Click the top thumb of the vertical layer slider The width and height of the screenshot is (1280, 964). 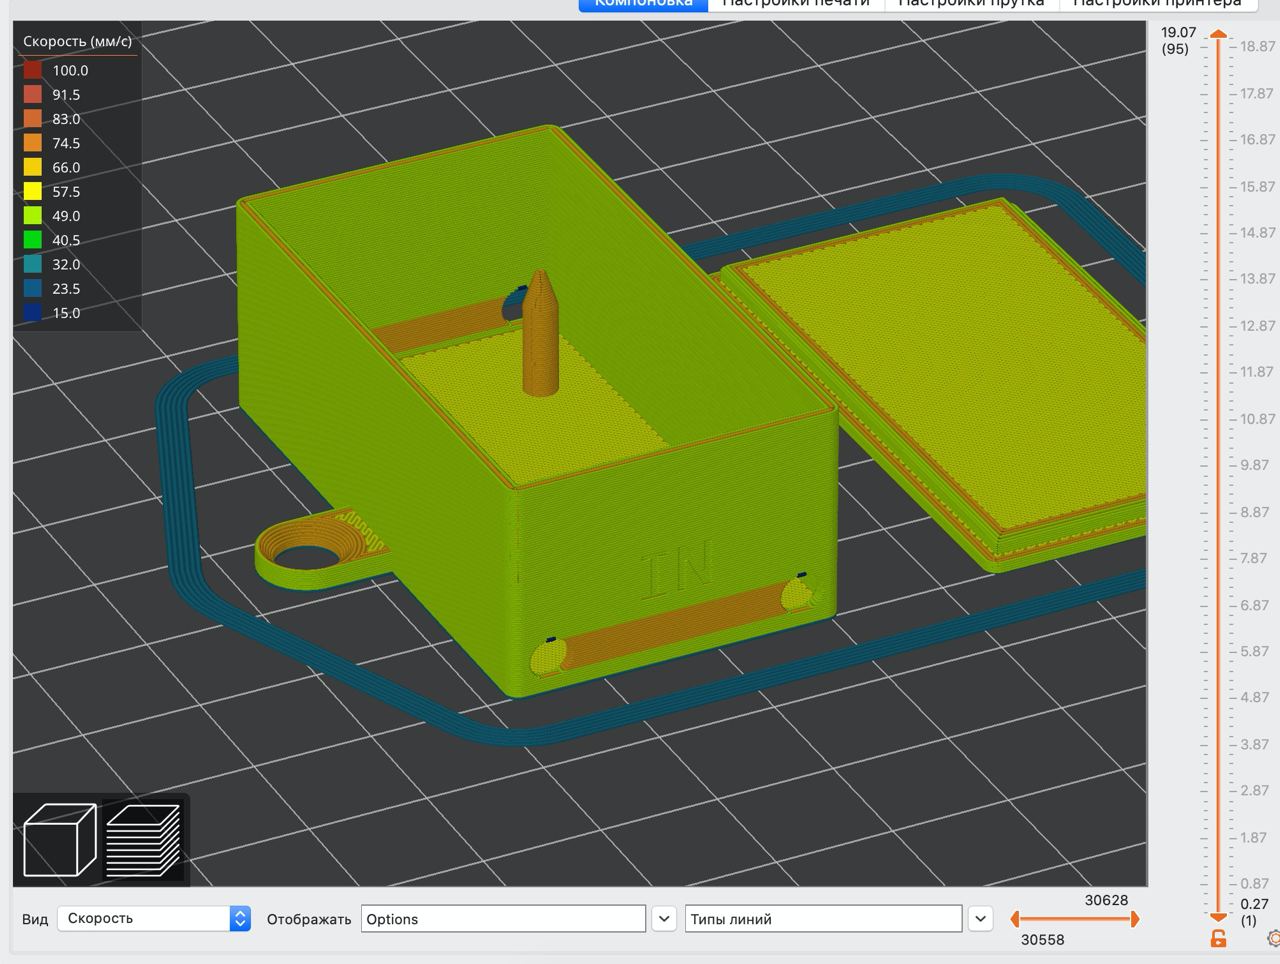point(1218,35)
